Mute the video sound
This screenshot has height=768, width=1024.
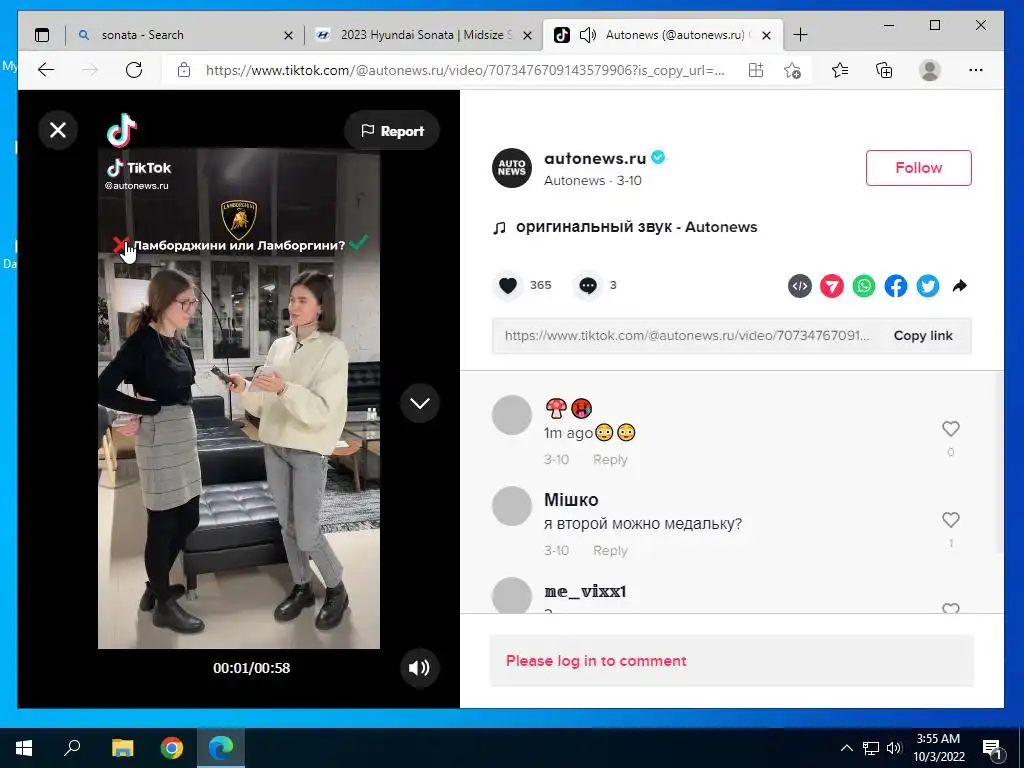[x=419, y=667]
